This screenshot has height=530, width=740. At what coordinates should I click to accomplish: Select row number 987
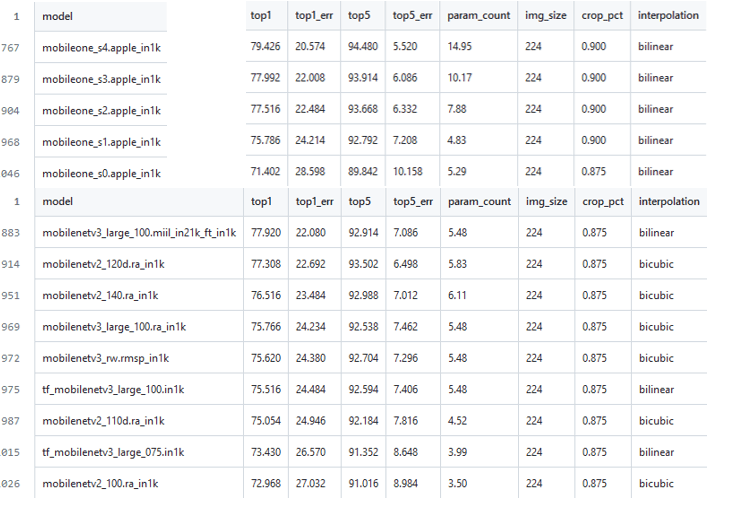click(x=10, y=421)
